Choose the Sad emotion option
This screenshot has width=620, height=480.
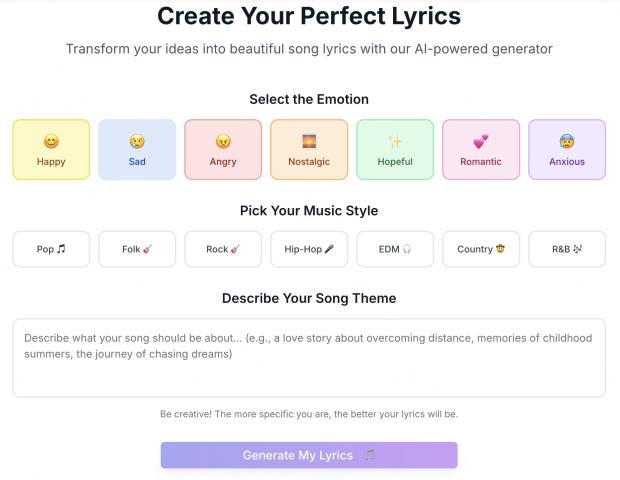(x=137, y=150)
